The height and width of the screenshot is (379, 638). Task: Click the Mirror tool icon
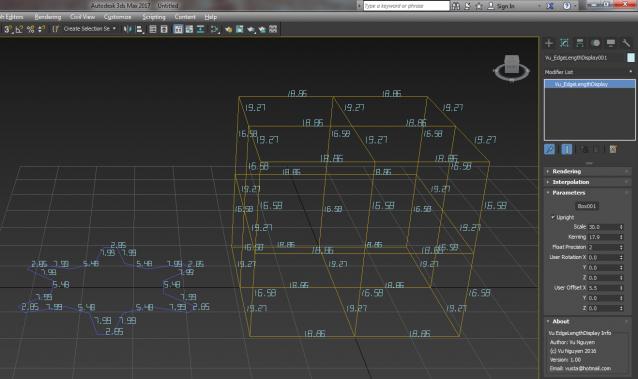pos(128,29)
